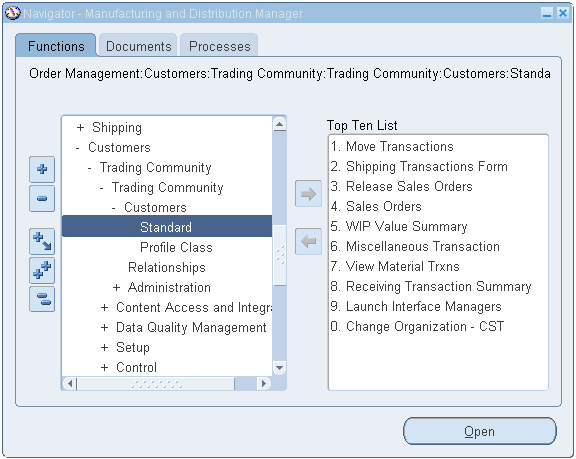
Task: Click the tree vertical scrollbar thumb
Action: click(280, 255)
